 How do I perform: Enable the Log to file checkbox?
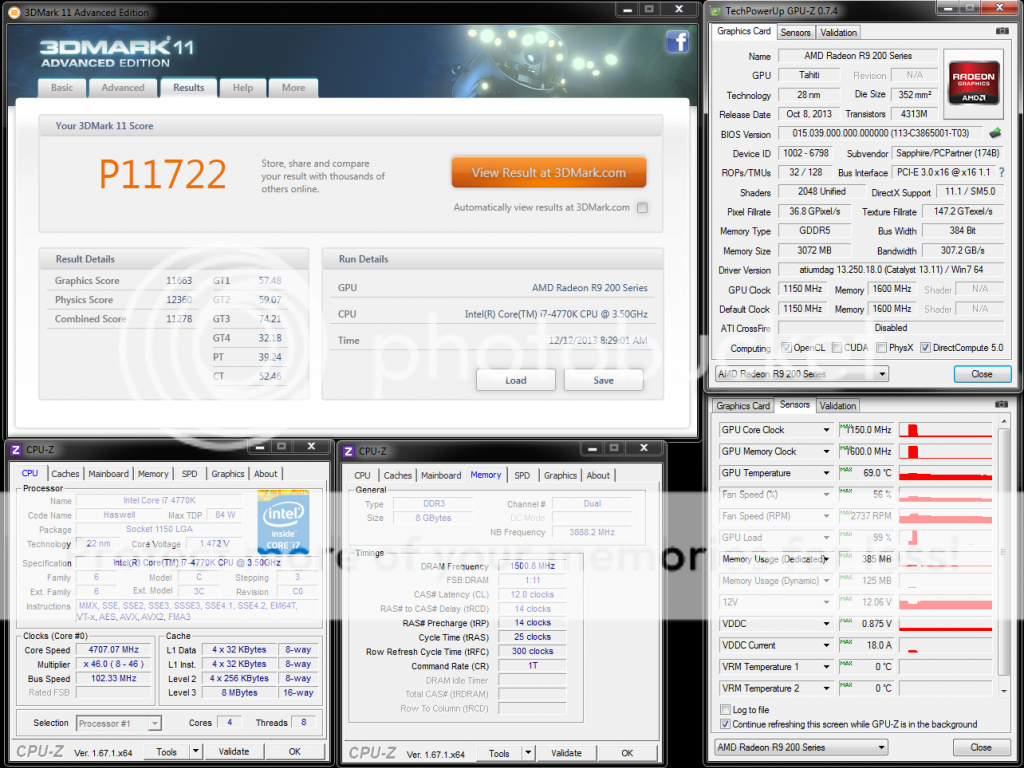click(x=725, y=710)
